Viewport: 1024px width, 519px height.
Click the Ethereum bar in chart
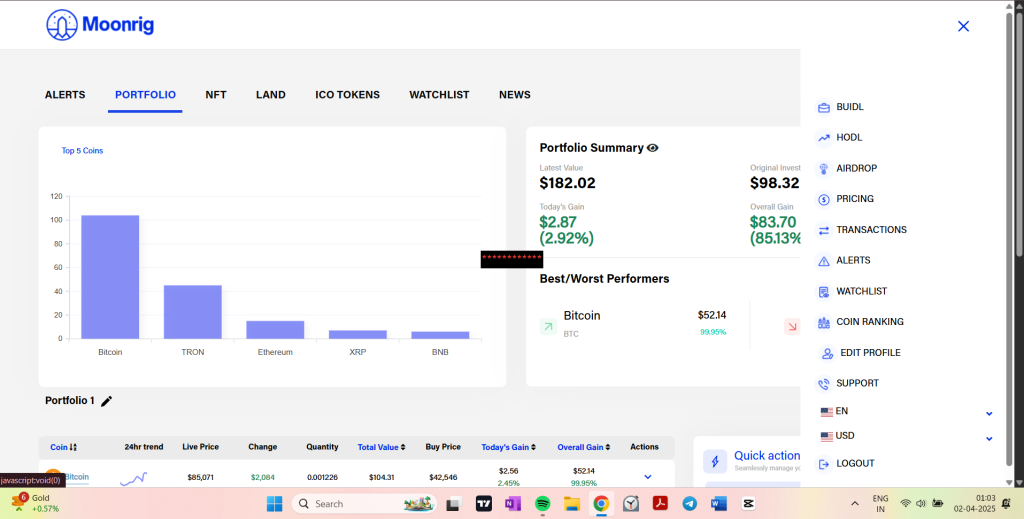[275, 330]
